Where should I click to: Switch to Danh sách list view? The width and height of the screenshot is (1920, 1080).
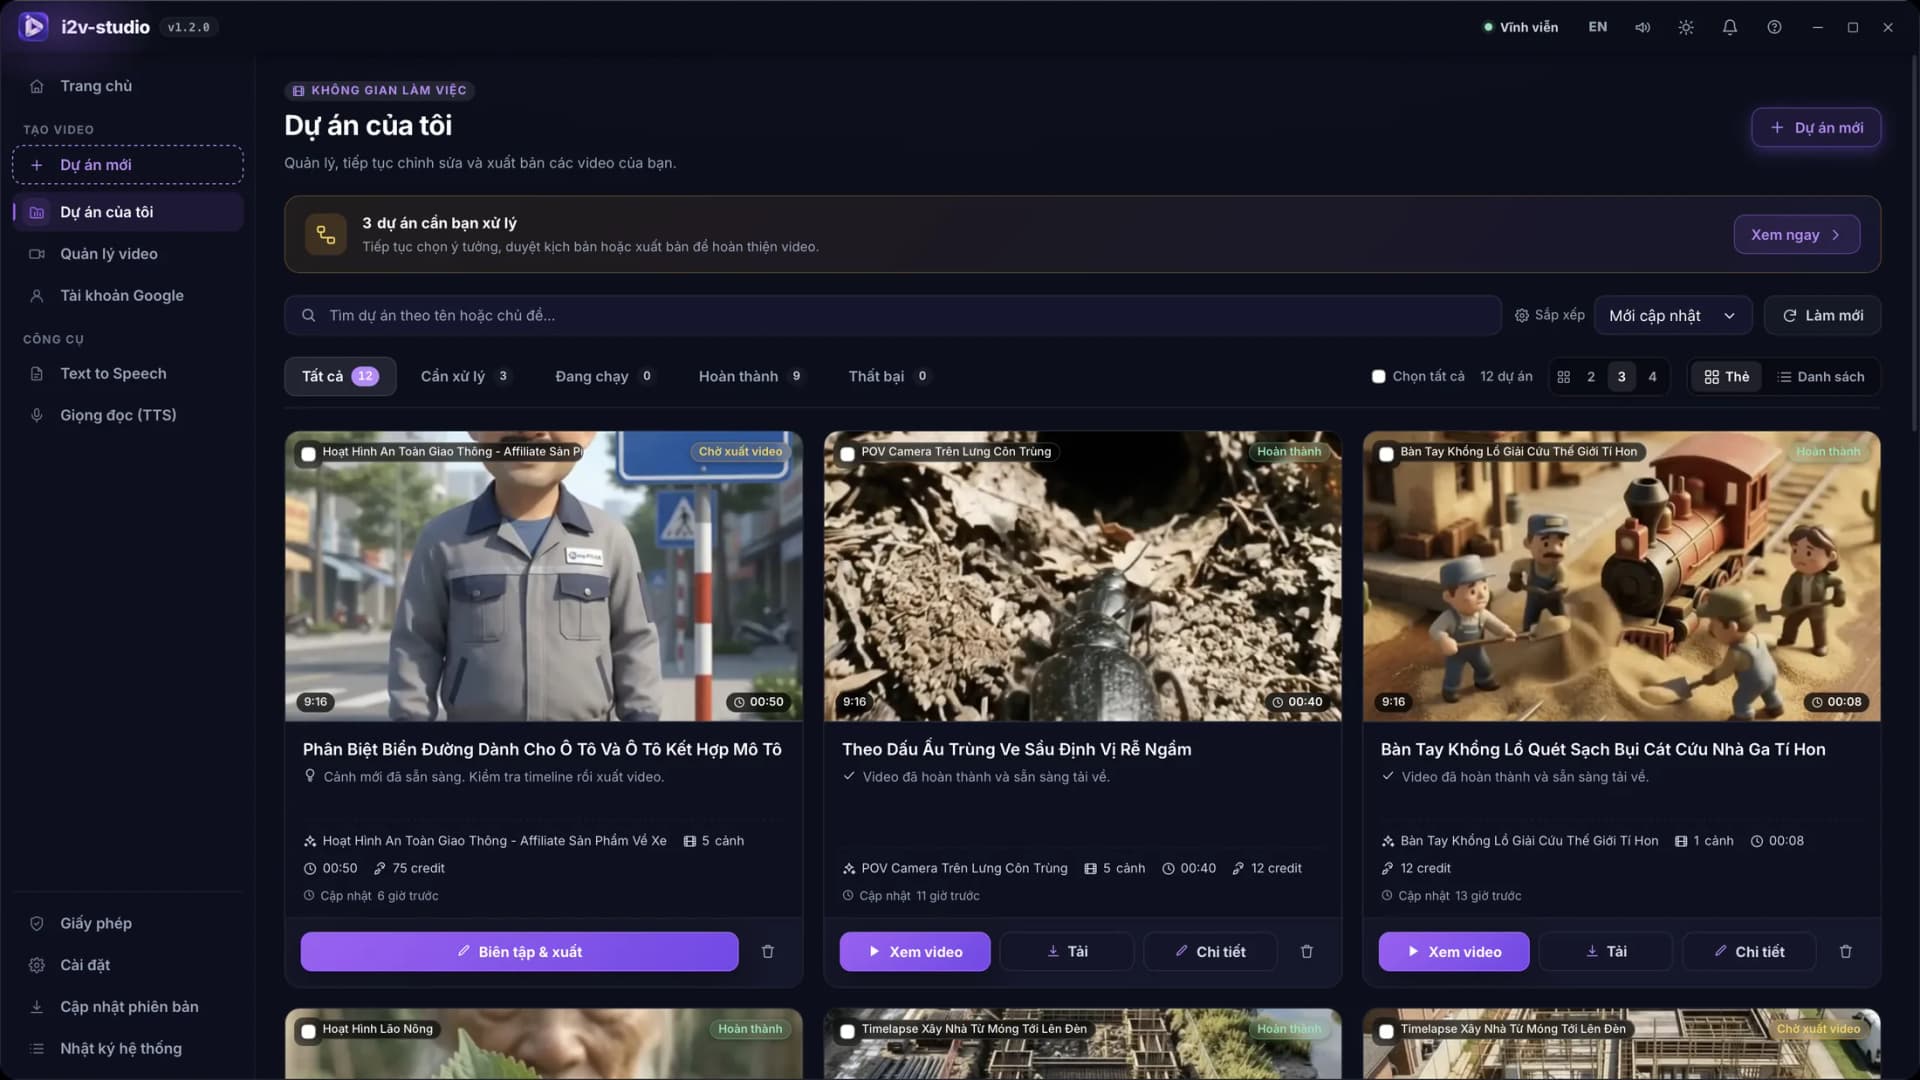pos(1821,377)
